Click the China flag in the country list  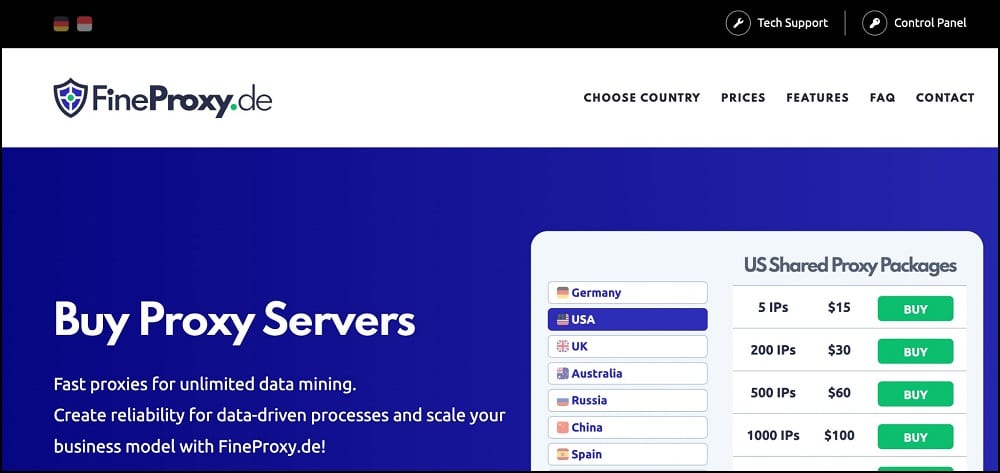click(x=562, y=427)
